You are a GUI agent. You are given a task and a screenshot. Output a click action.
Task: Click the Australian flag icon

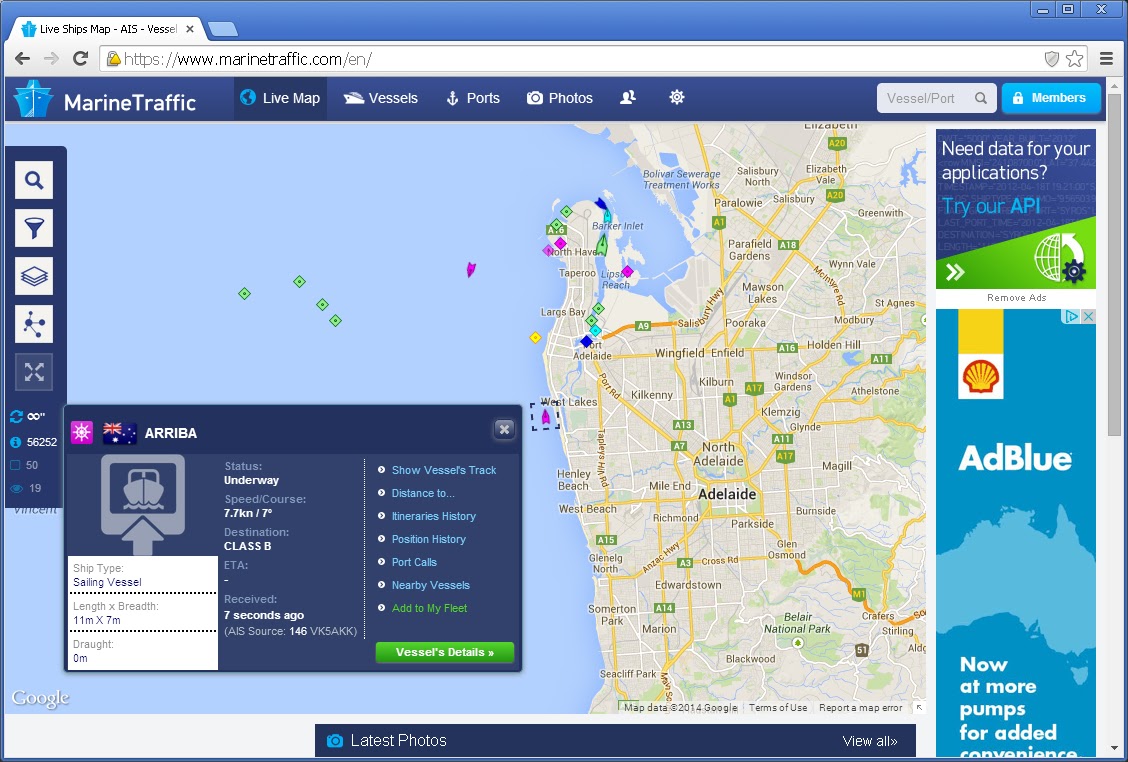(x=119, y=433)
